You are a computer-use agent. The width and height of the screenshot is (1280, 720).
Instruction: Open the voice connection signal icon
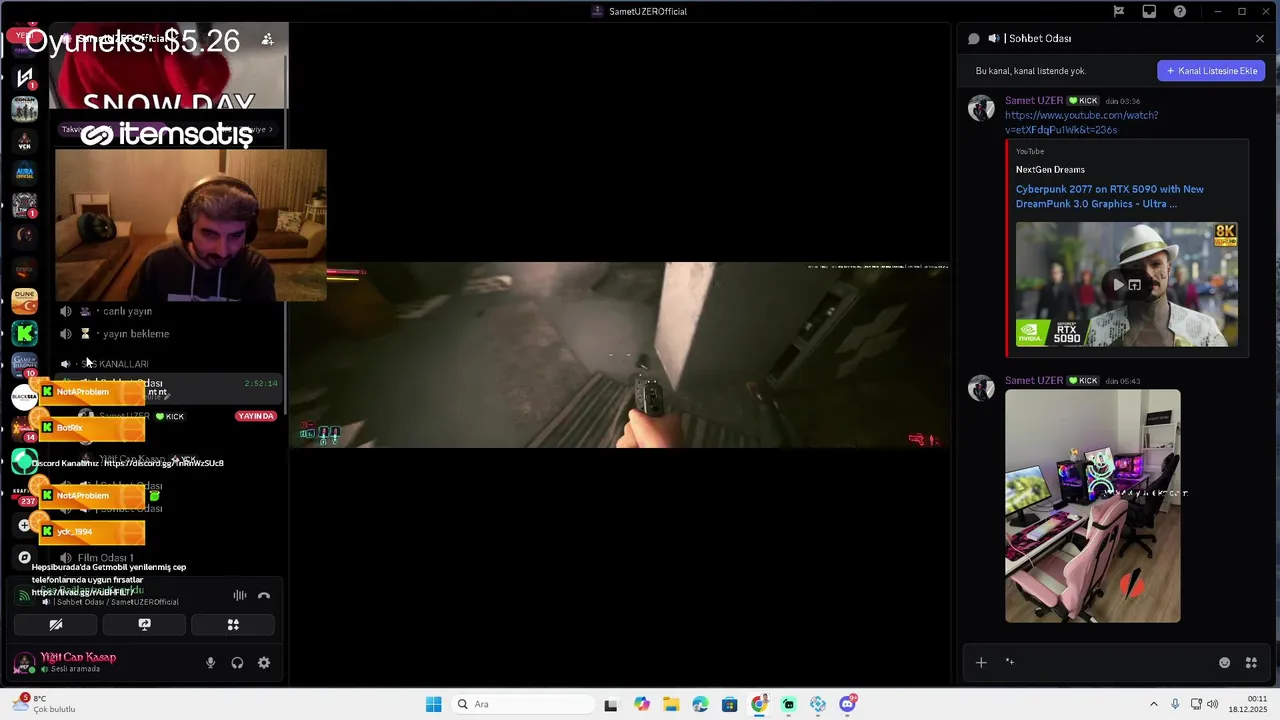(24, 595)
